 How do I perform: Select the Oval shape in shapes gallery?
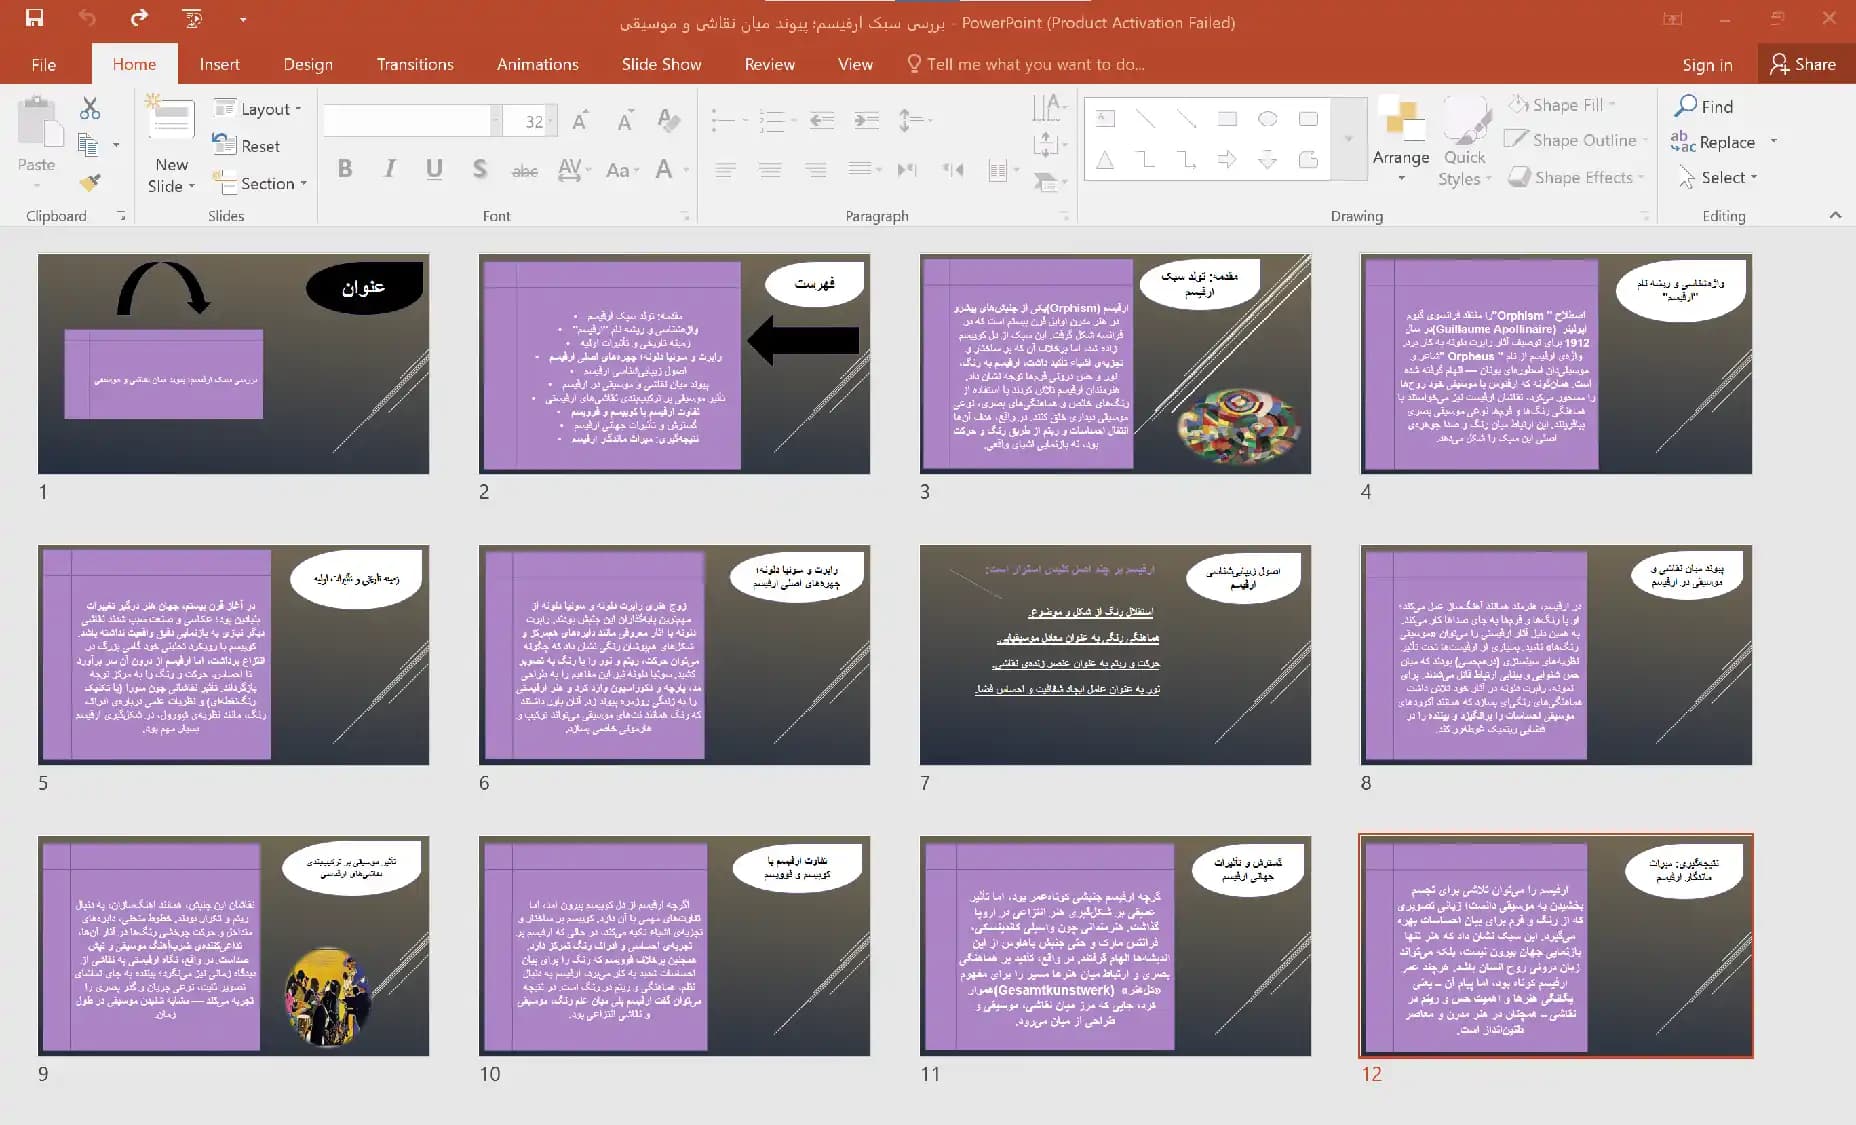pos(1267,119)
